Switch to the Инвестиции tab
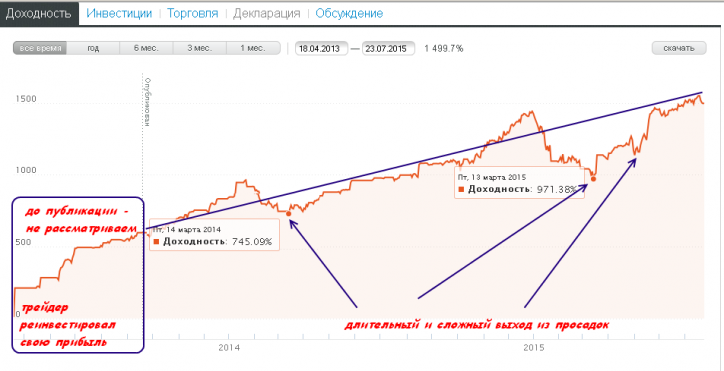Screen dimensions: 724x371 (x=119, y=13)
